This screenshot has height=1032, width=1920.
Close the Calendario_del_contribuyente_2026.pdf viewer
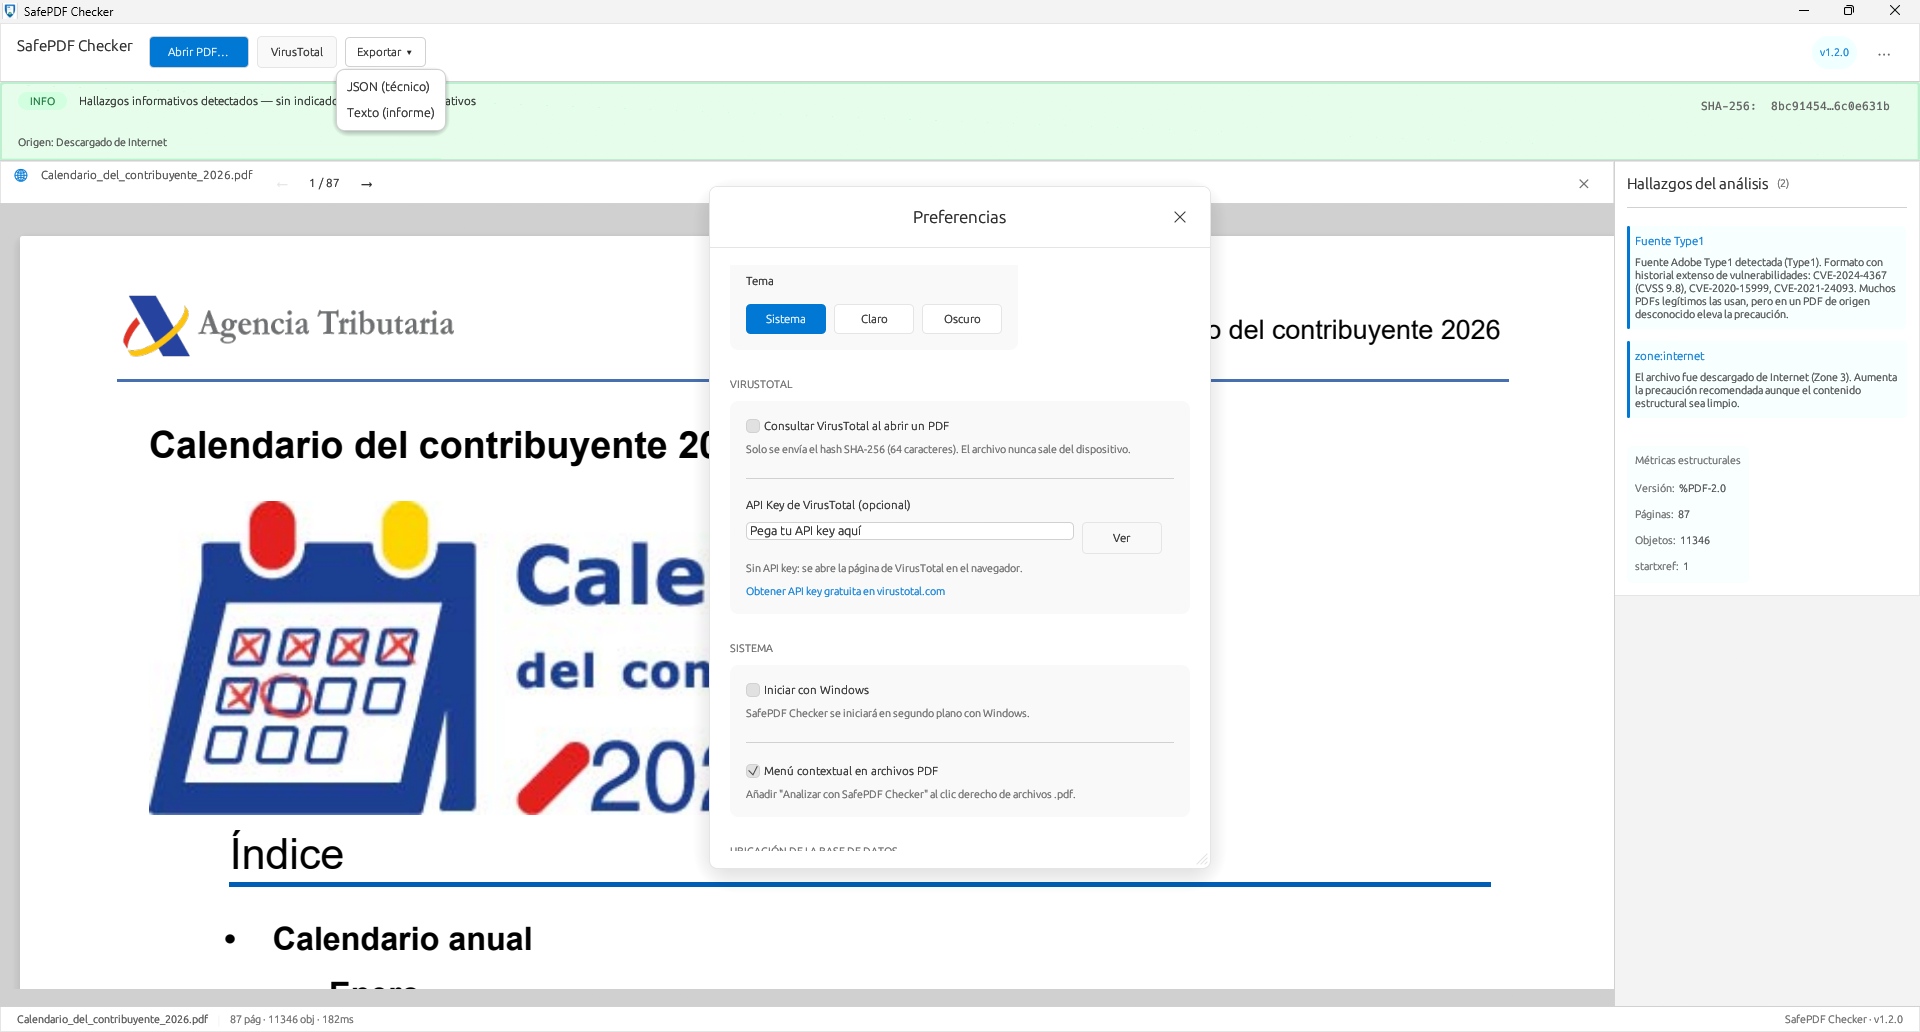(x=1584, y=184)
